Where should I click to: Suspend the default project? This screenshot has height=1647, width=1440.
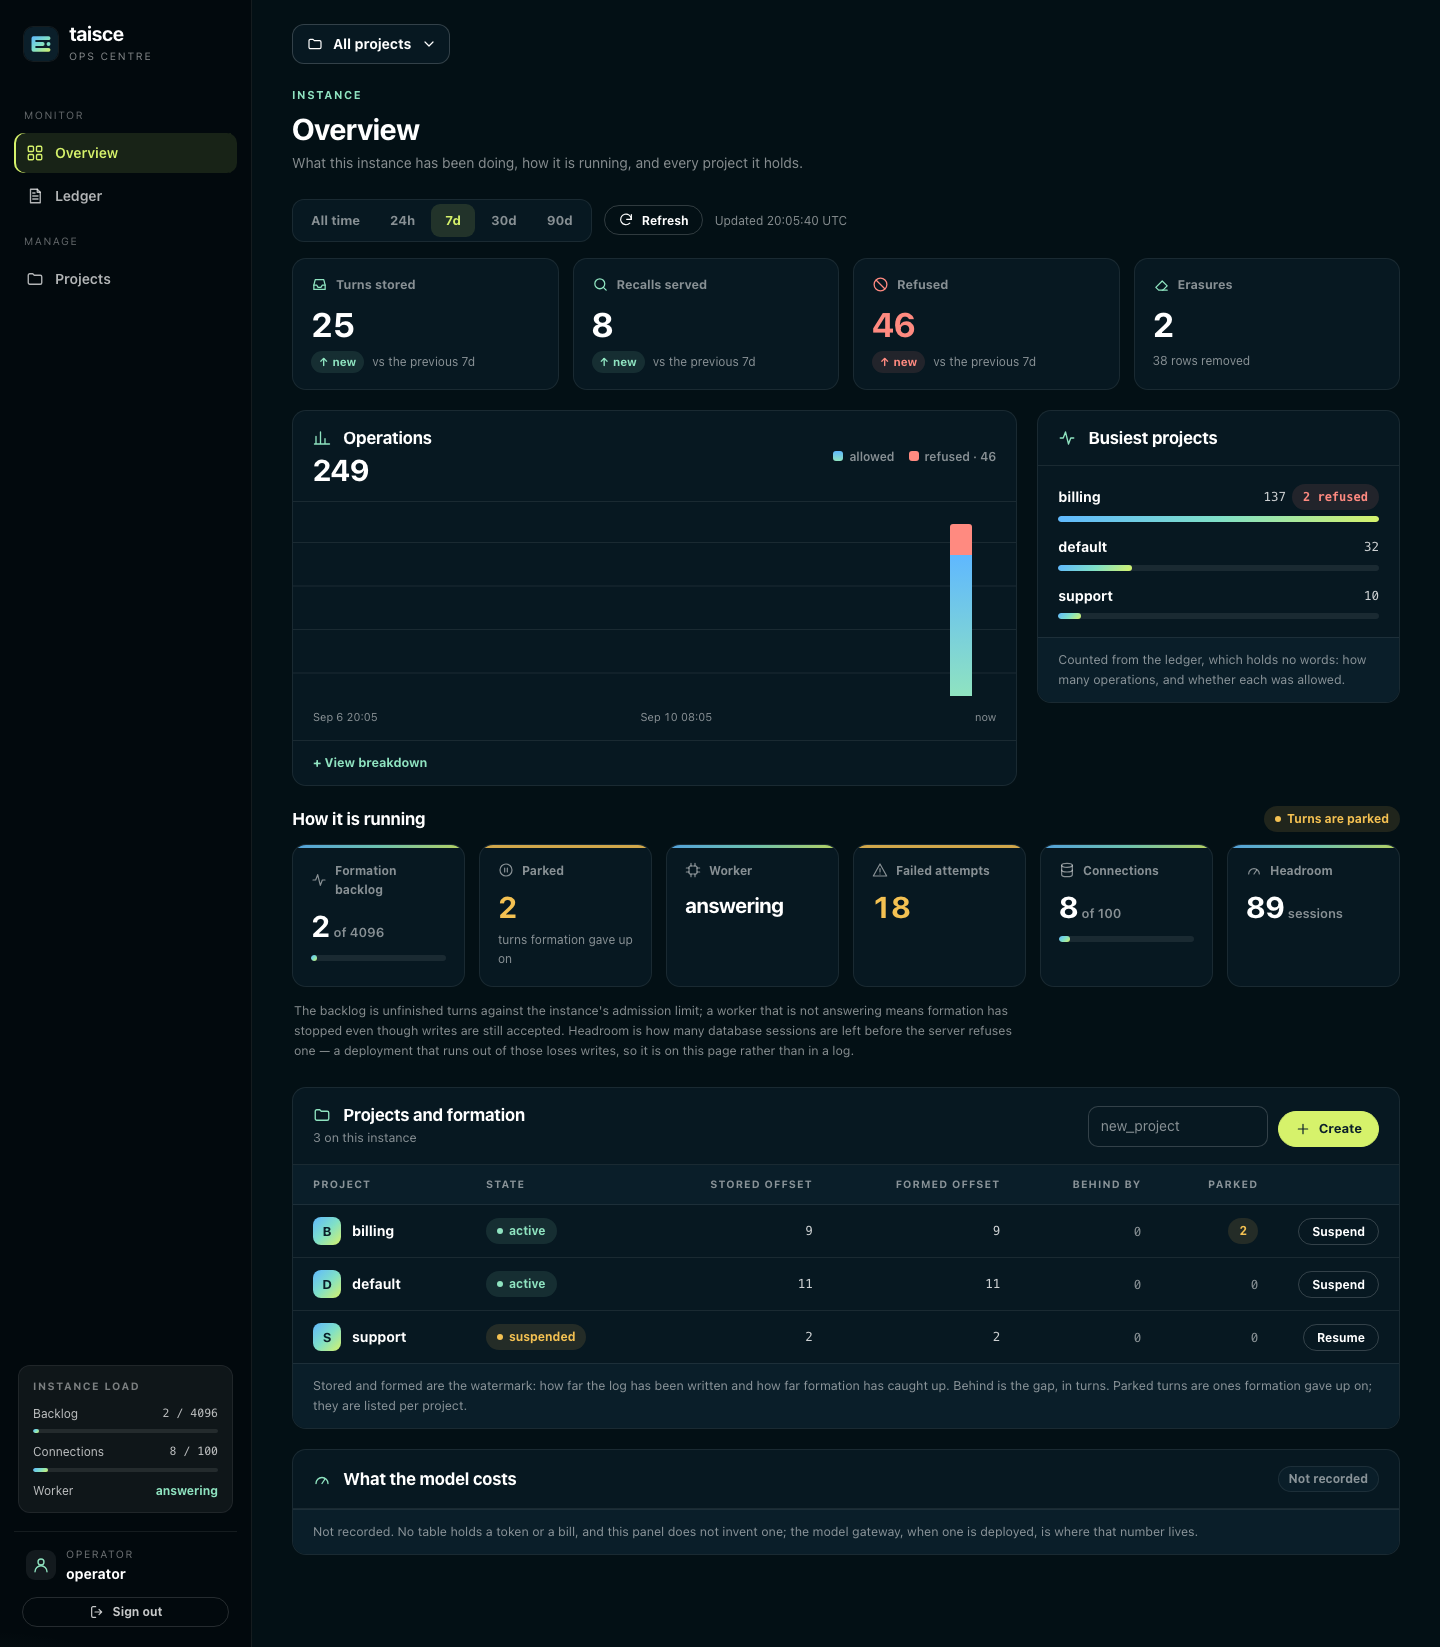click(1338, 1285)
